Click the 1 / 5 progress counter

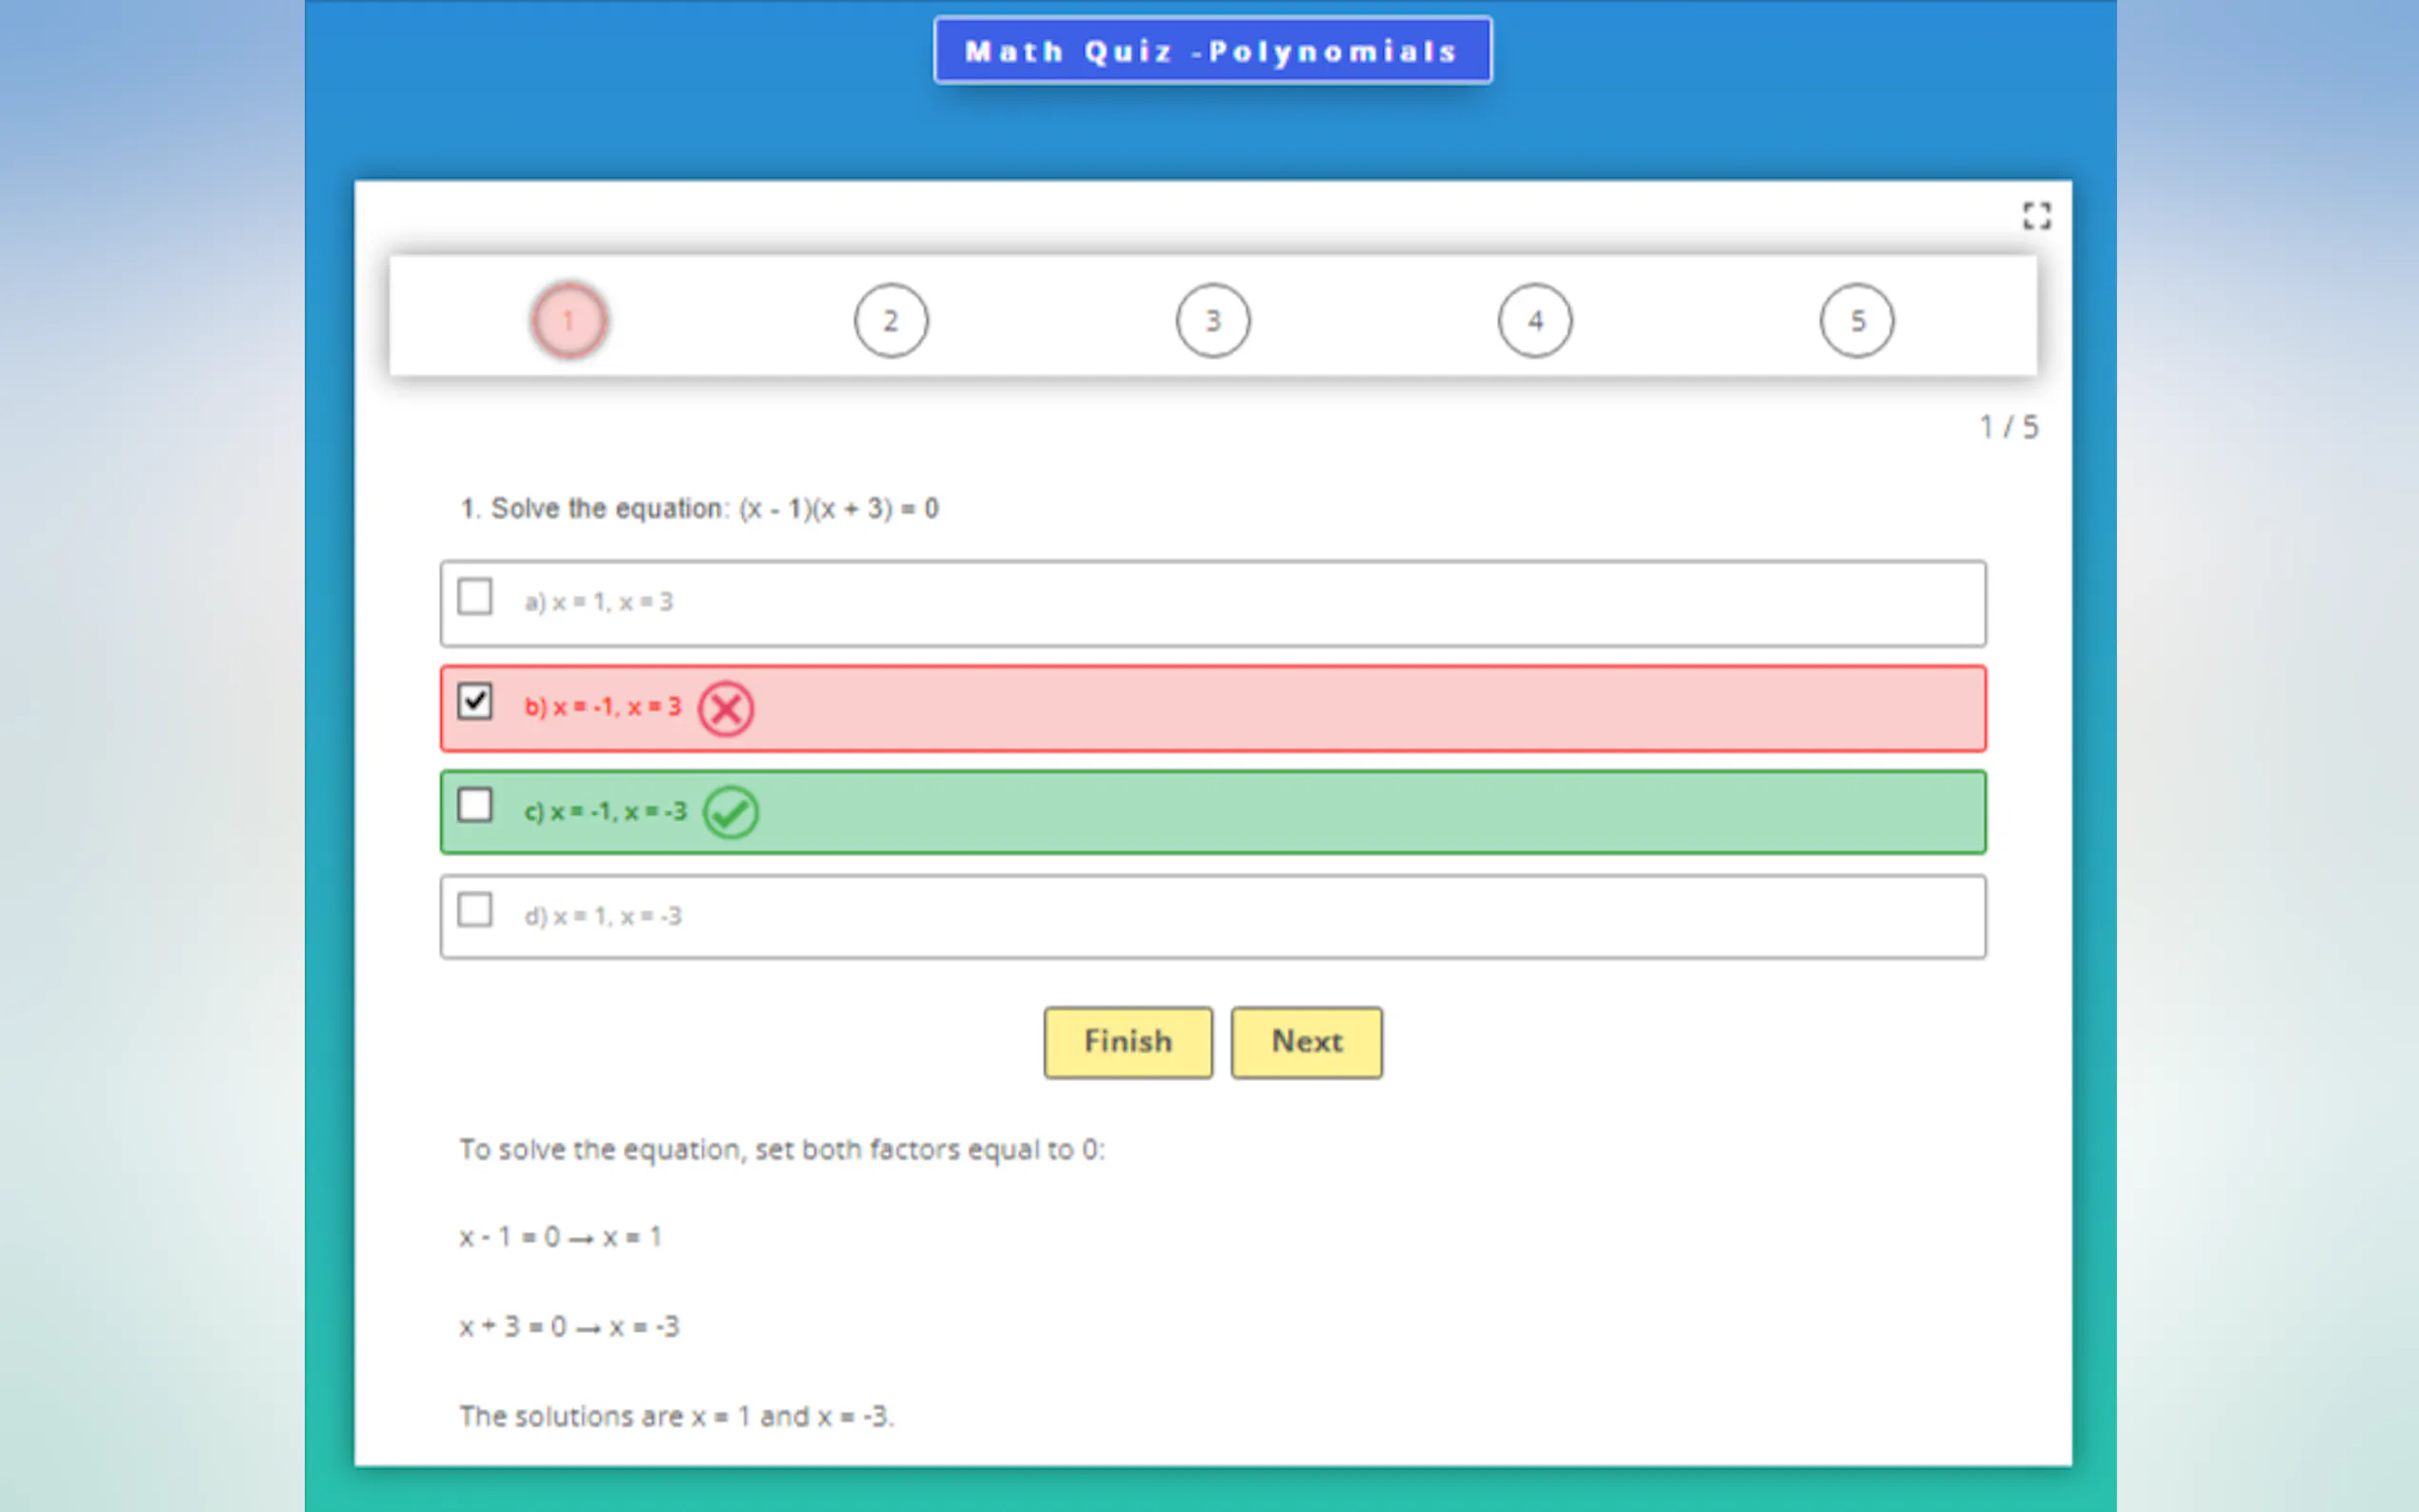(x=2008, y=428)
